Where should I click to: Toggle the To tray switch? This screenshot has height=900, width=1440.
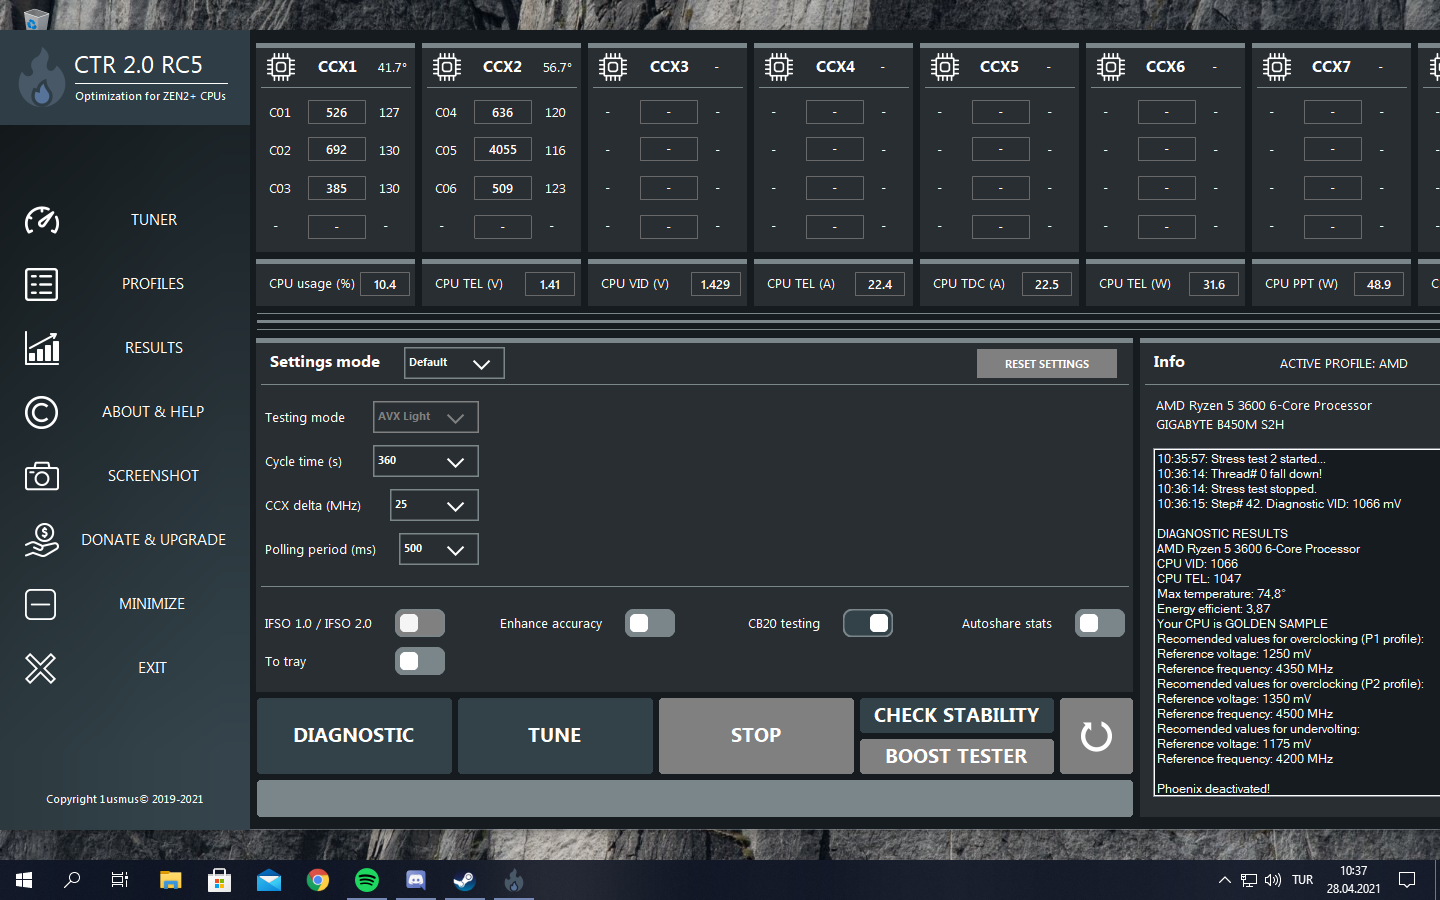tap(420, 661)
